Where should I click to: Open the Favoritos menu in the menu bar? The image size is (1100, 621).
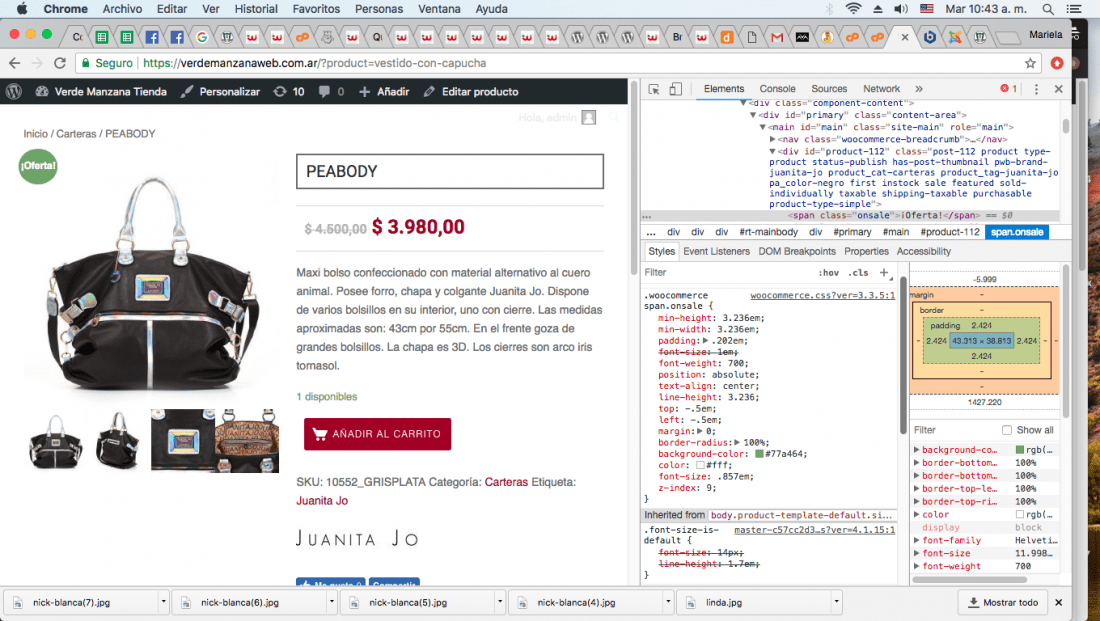click(316, 9)
